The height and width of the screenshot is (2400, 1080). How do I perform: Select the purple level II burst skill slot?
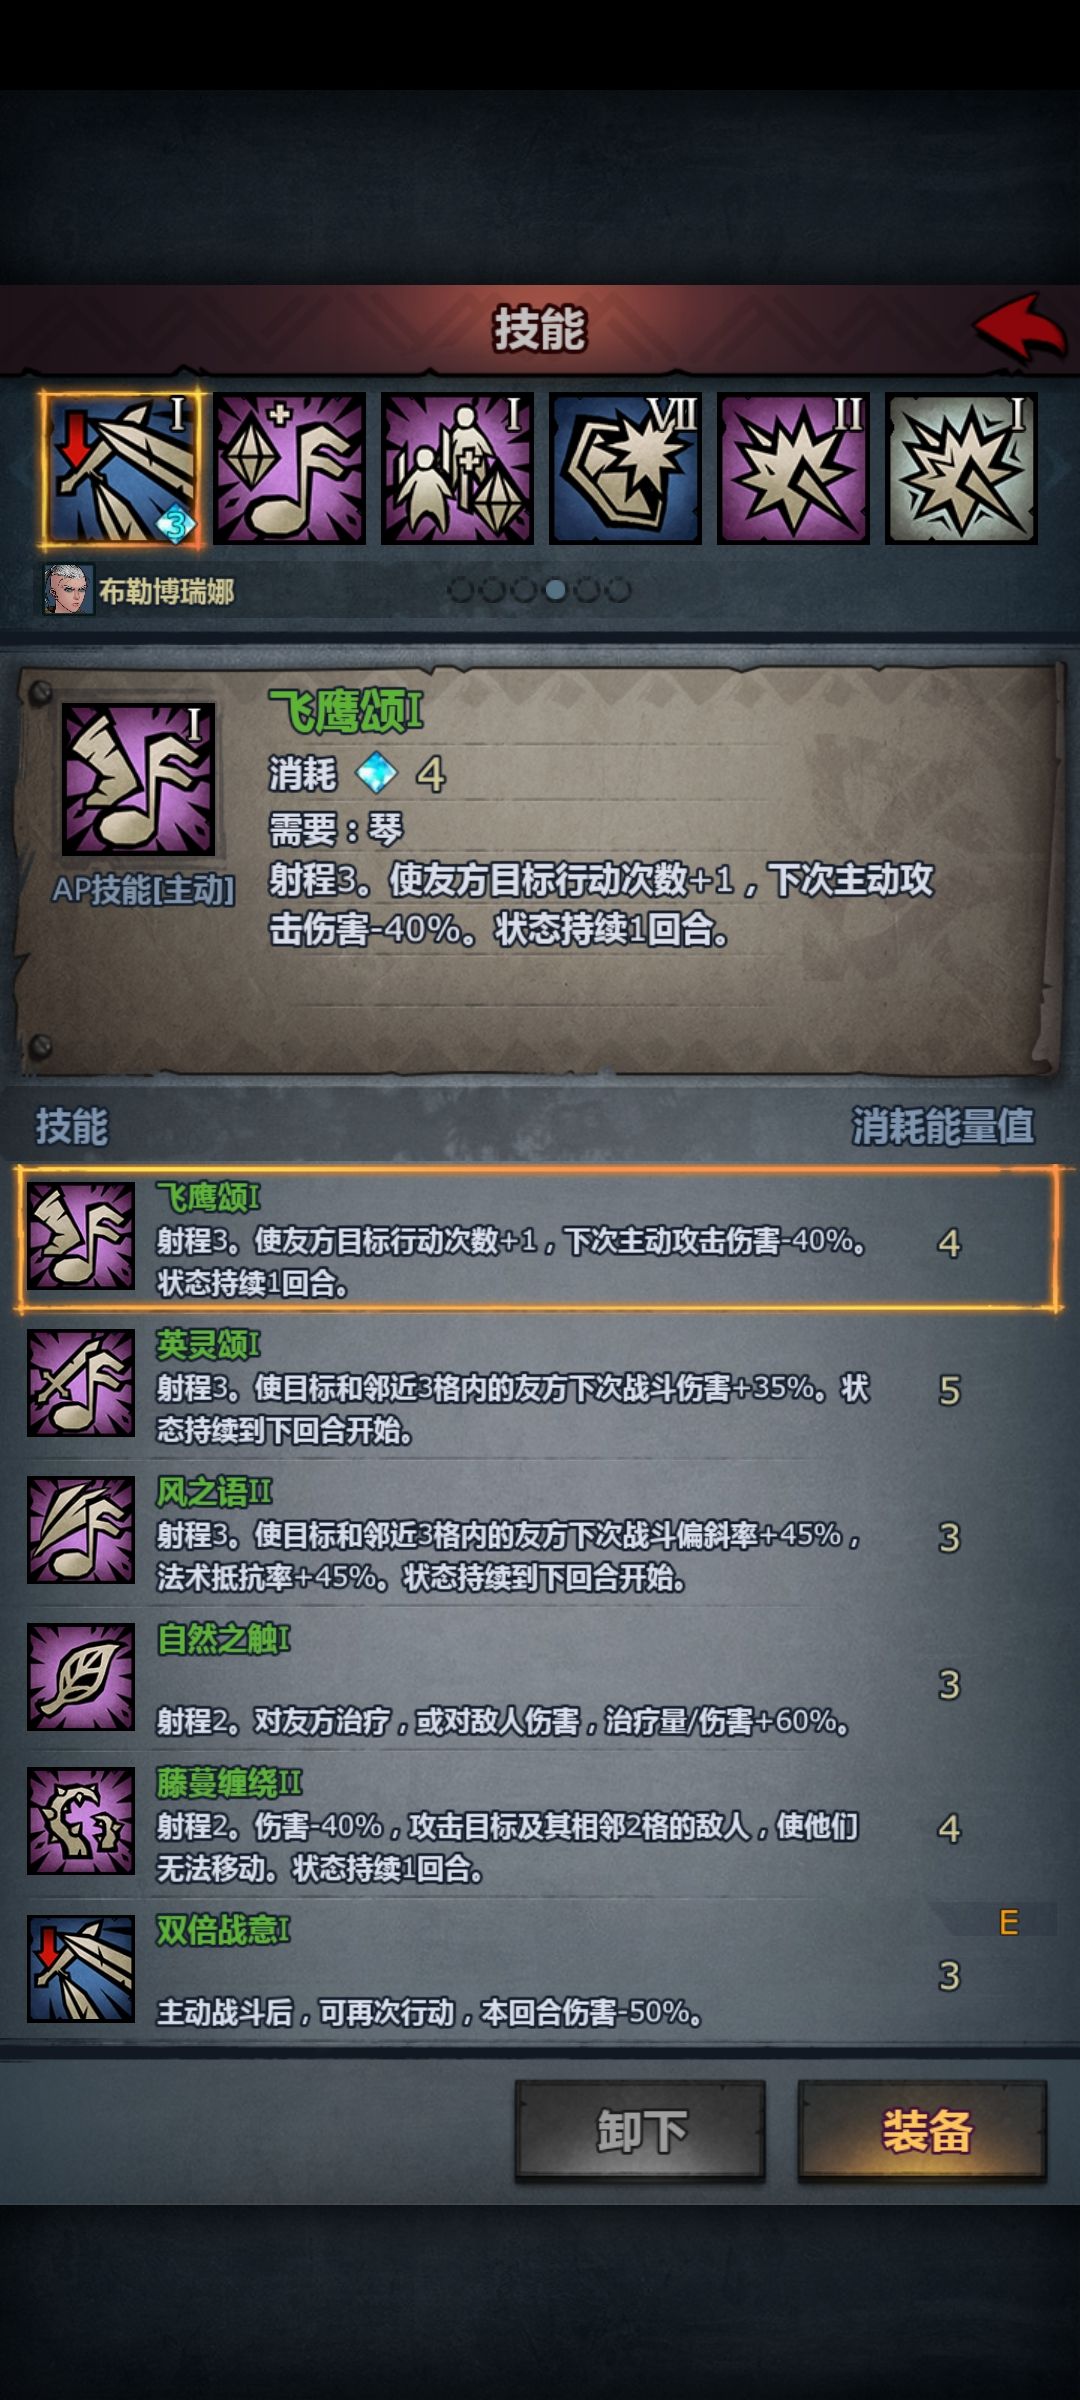click(x=793, y=469)
